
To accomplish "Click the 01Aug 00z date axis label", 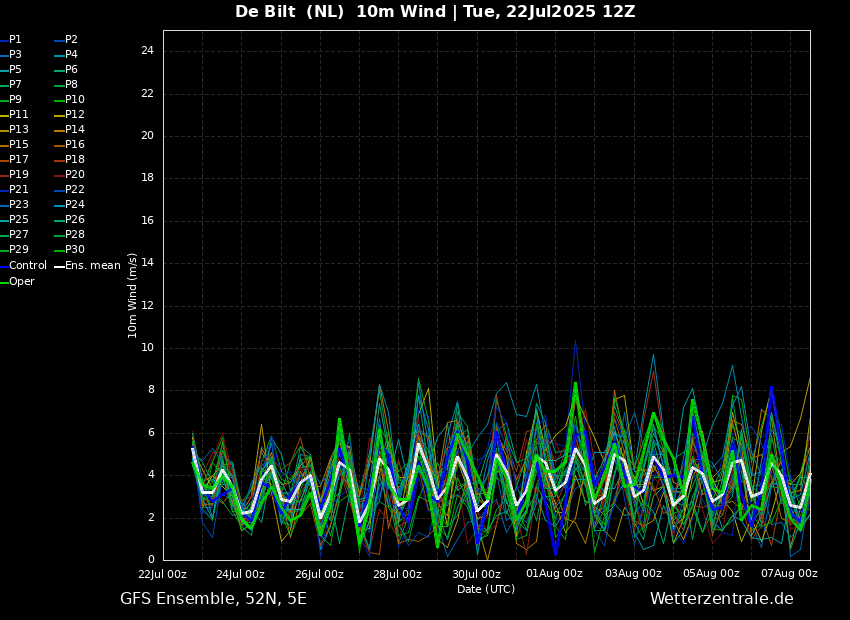I will pos(554,573).
